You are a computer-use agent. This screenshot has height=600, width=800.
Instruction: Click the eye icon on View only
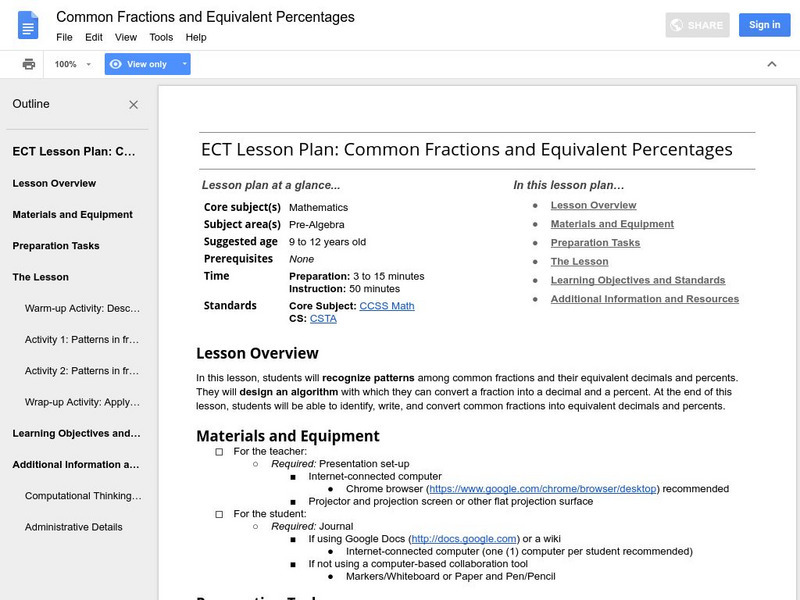click(x=116, y=64)
